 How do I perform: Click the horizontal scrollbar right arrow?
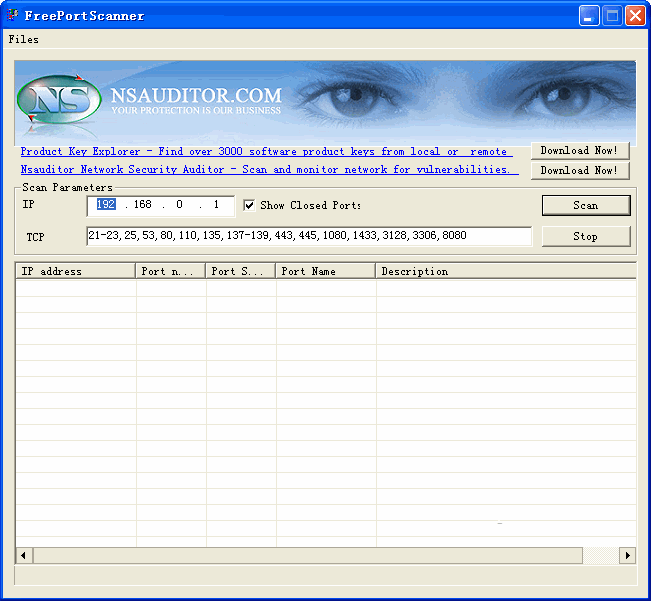627,555
